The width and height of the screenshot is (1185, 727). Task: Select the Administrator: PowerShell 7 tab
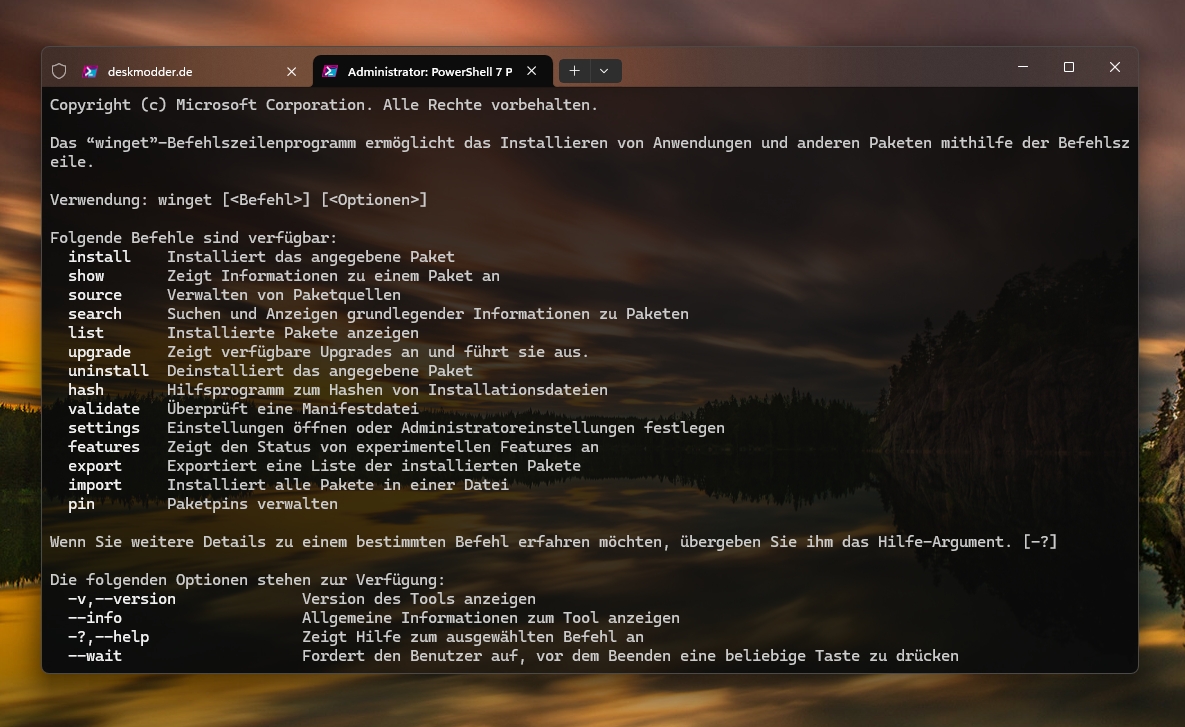432,71
